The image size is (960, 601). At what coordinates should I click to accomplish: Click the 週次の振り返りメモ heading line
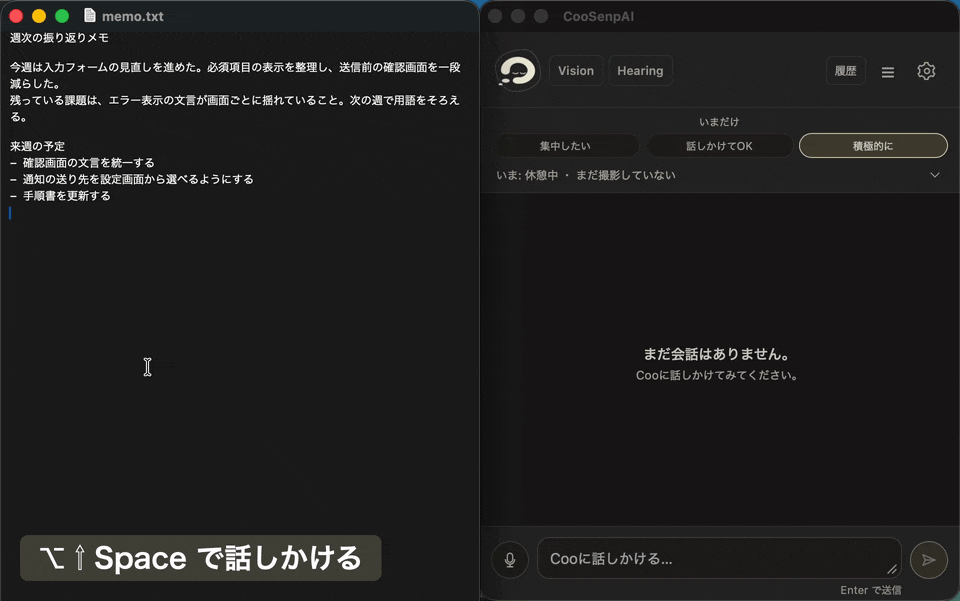59,38
